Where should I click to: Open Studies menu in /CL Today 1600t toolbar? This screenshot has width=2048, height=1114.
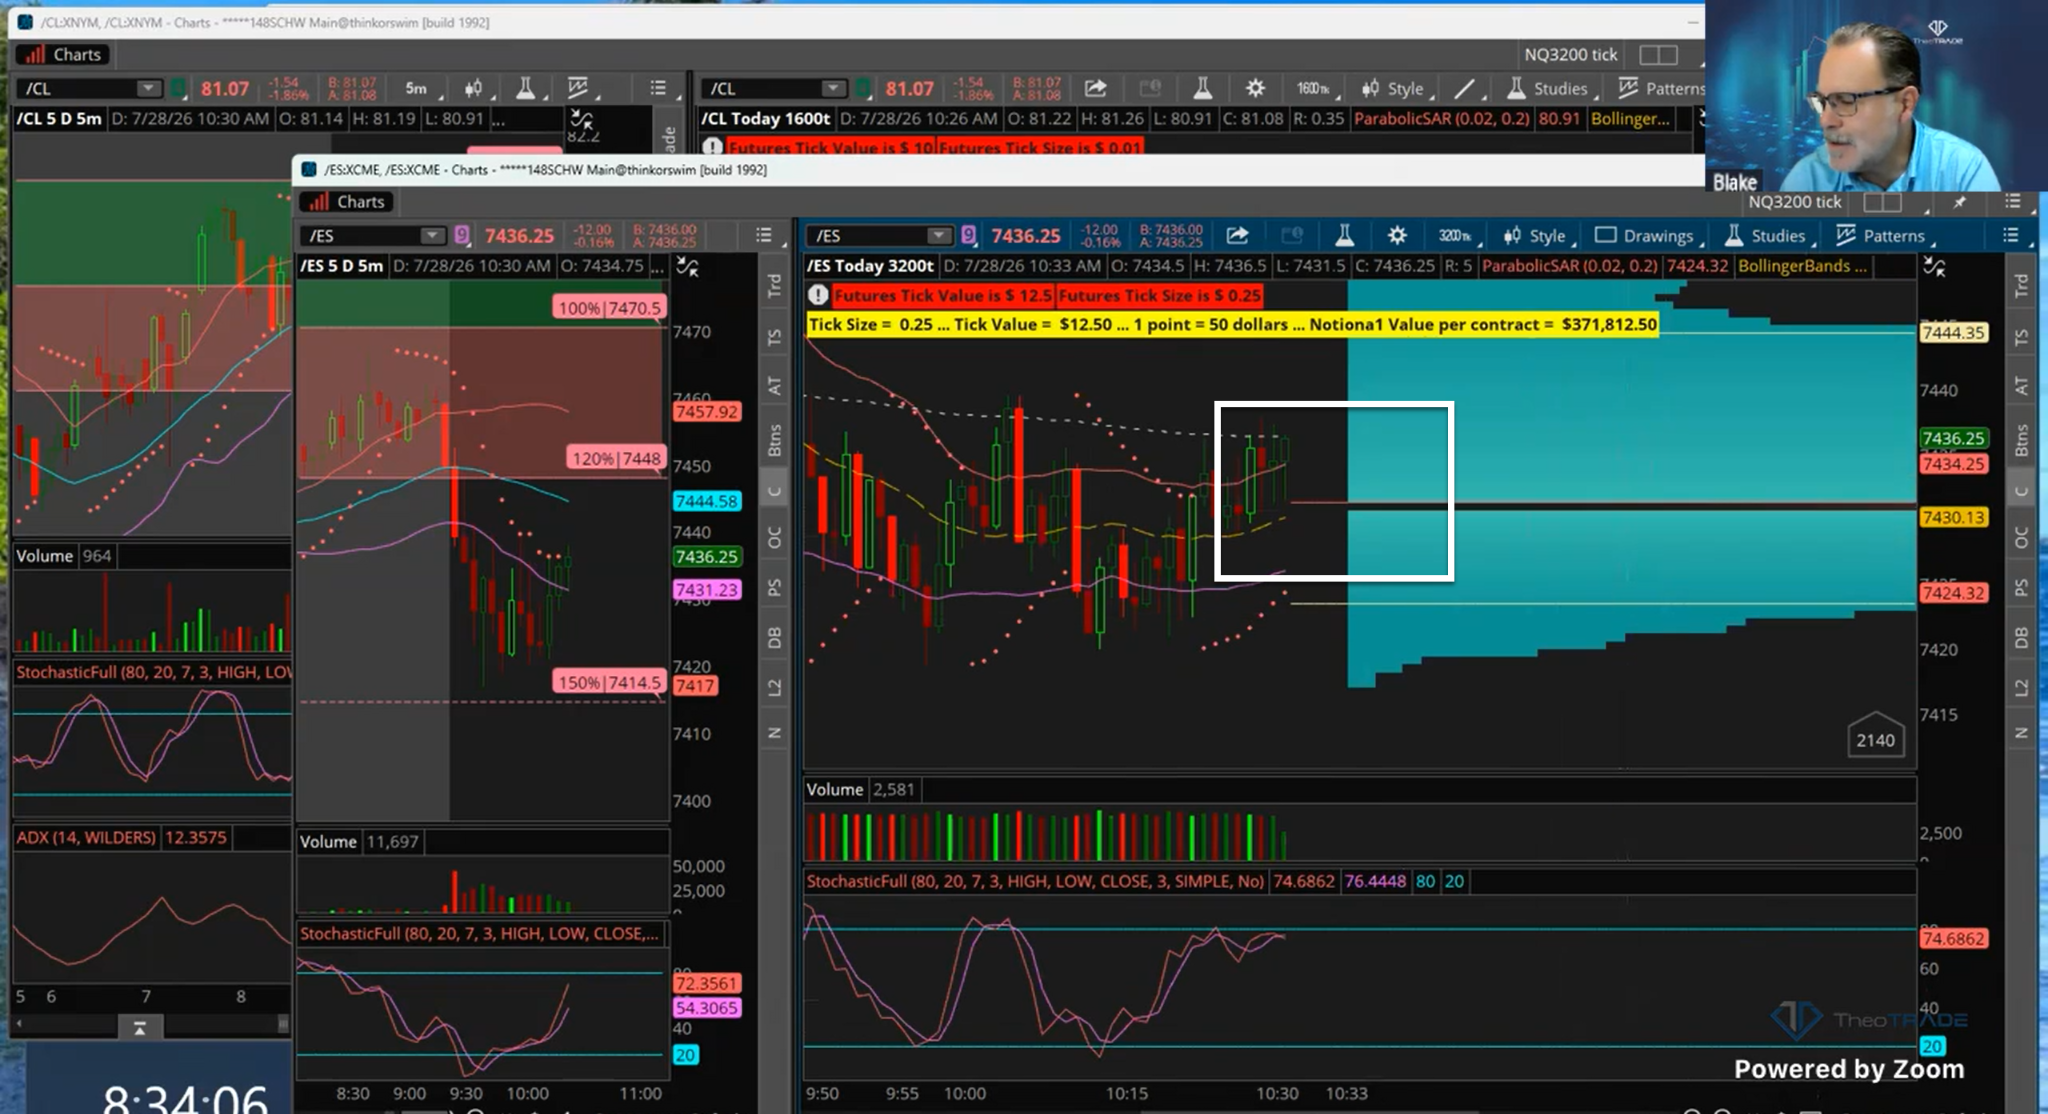1550,88
